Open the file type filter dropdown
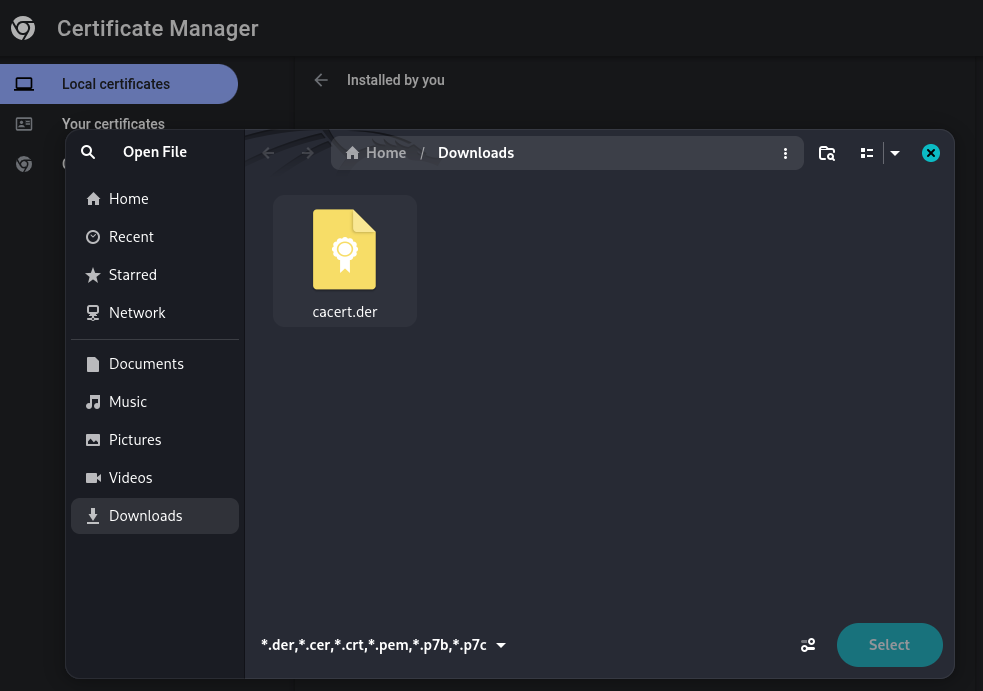 pos(384,645)
